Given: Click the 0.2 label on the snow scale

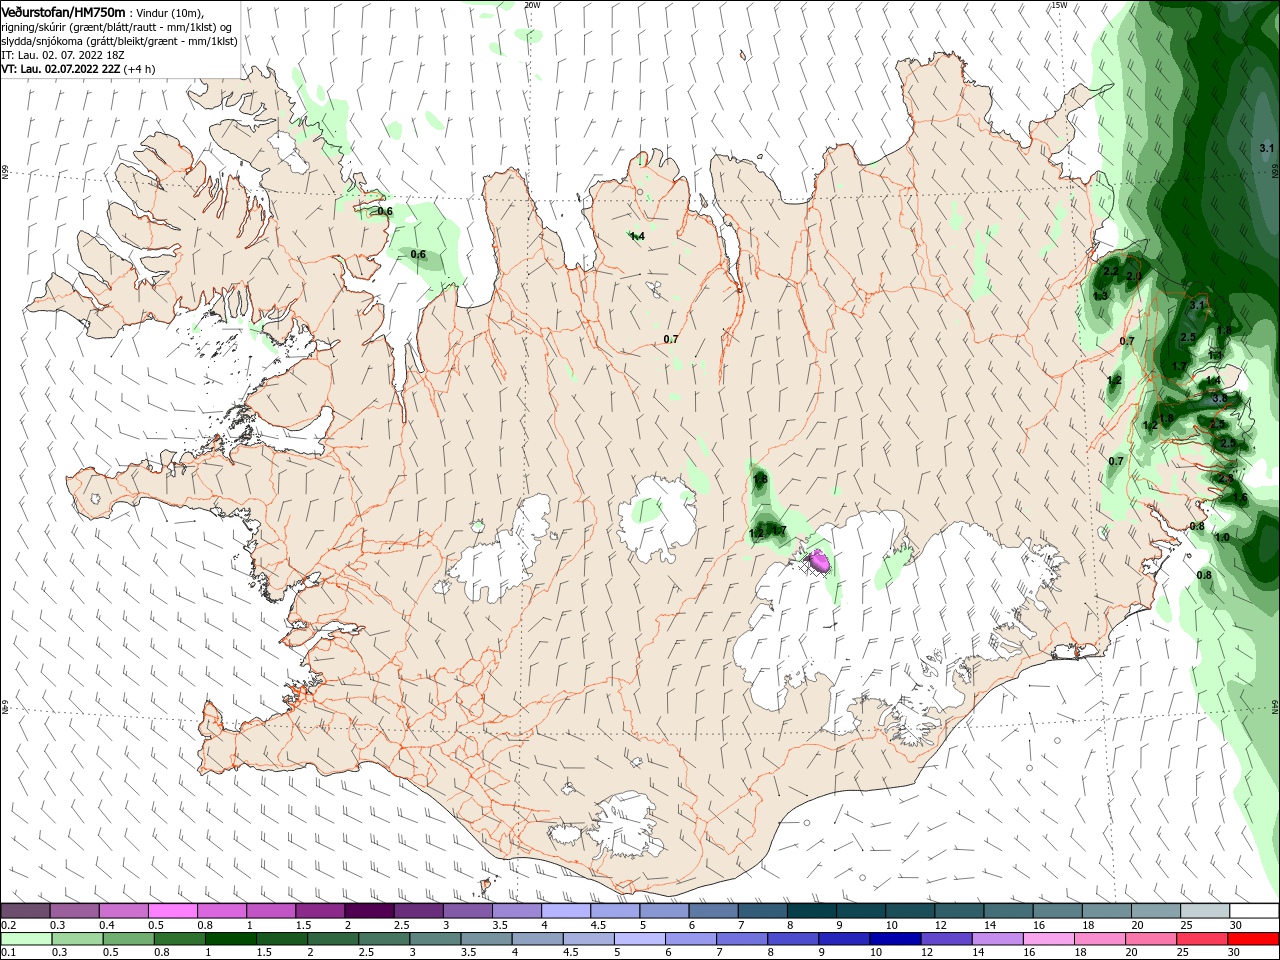Looking at the screenshot, I should (x=8, y=925).
